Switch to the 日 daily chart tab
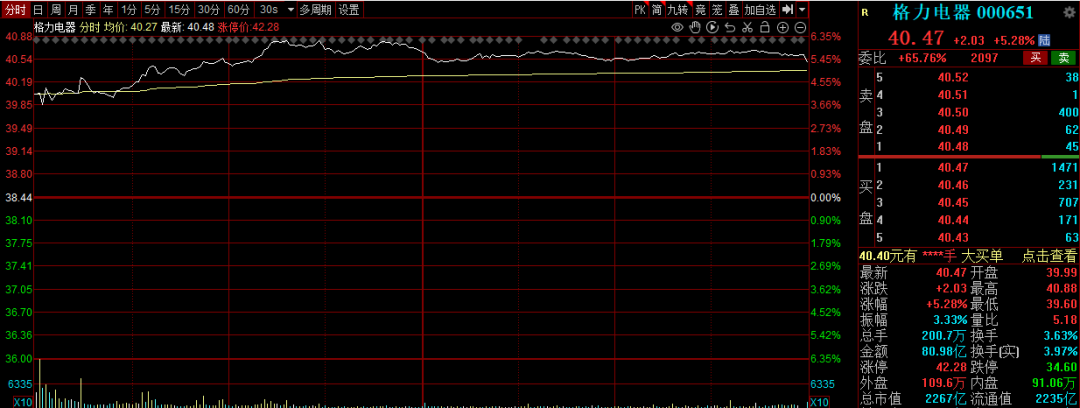 (x=37, y=10)
